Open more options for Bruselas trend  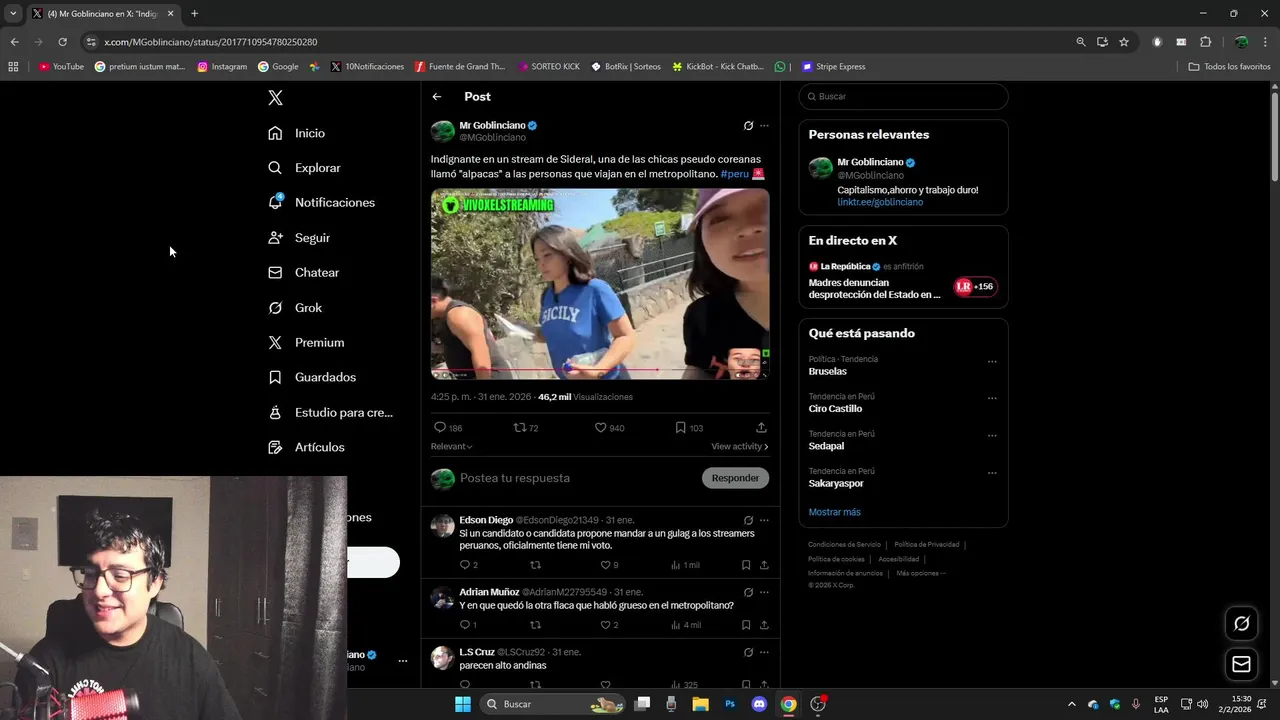point(992,361)
